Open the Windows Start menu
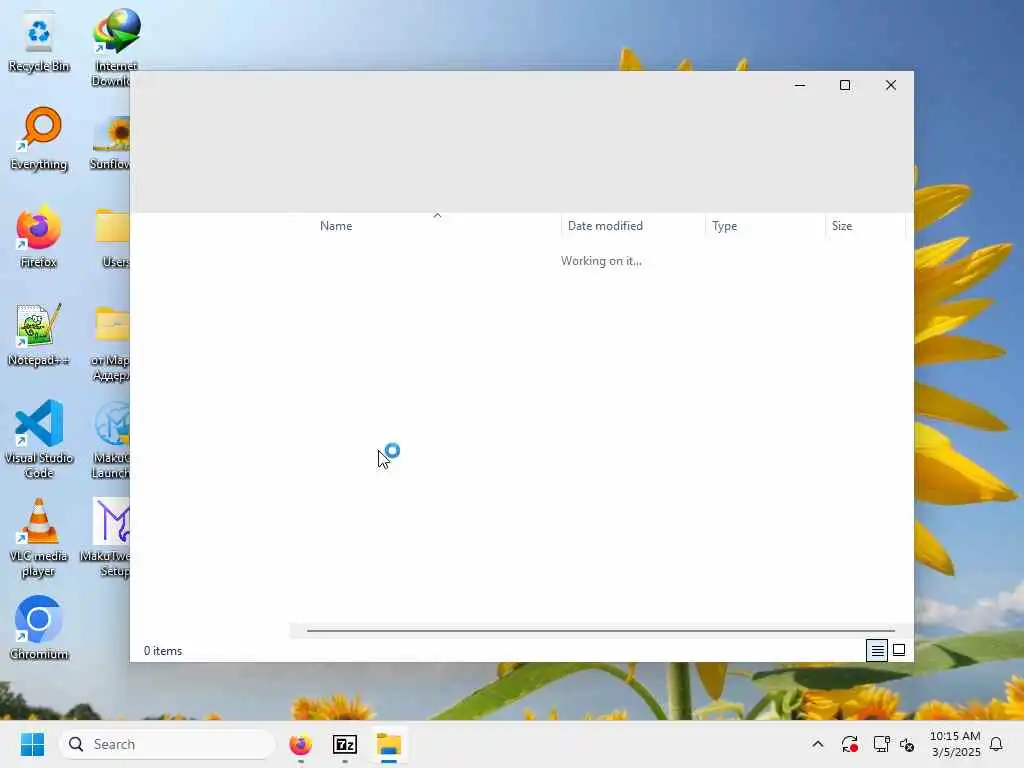 [x=32, y=744]
